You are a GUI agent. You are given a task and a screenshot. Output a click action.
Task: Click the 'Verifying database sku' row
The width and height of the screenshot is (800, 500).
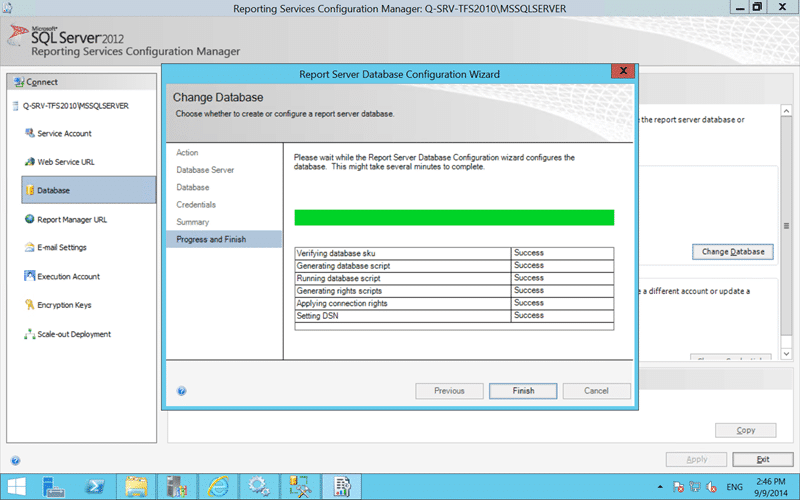tap(454, 253)
